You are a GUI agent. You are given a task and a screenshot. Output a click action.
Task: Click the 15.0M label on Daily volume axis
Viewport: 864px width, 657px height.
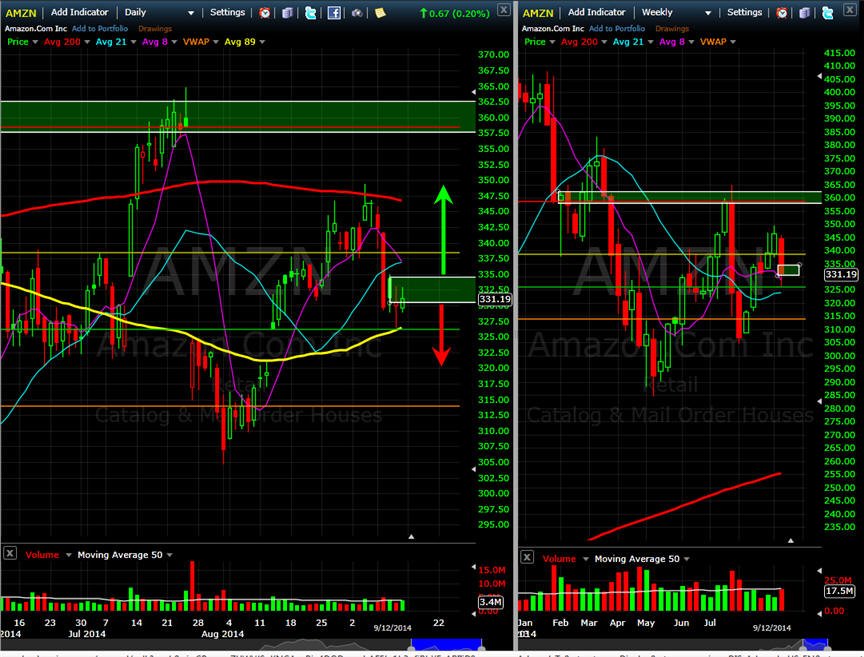pyautogui.click(x=492, y=570)
